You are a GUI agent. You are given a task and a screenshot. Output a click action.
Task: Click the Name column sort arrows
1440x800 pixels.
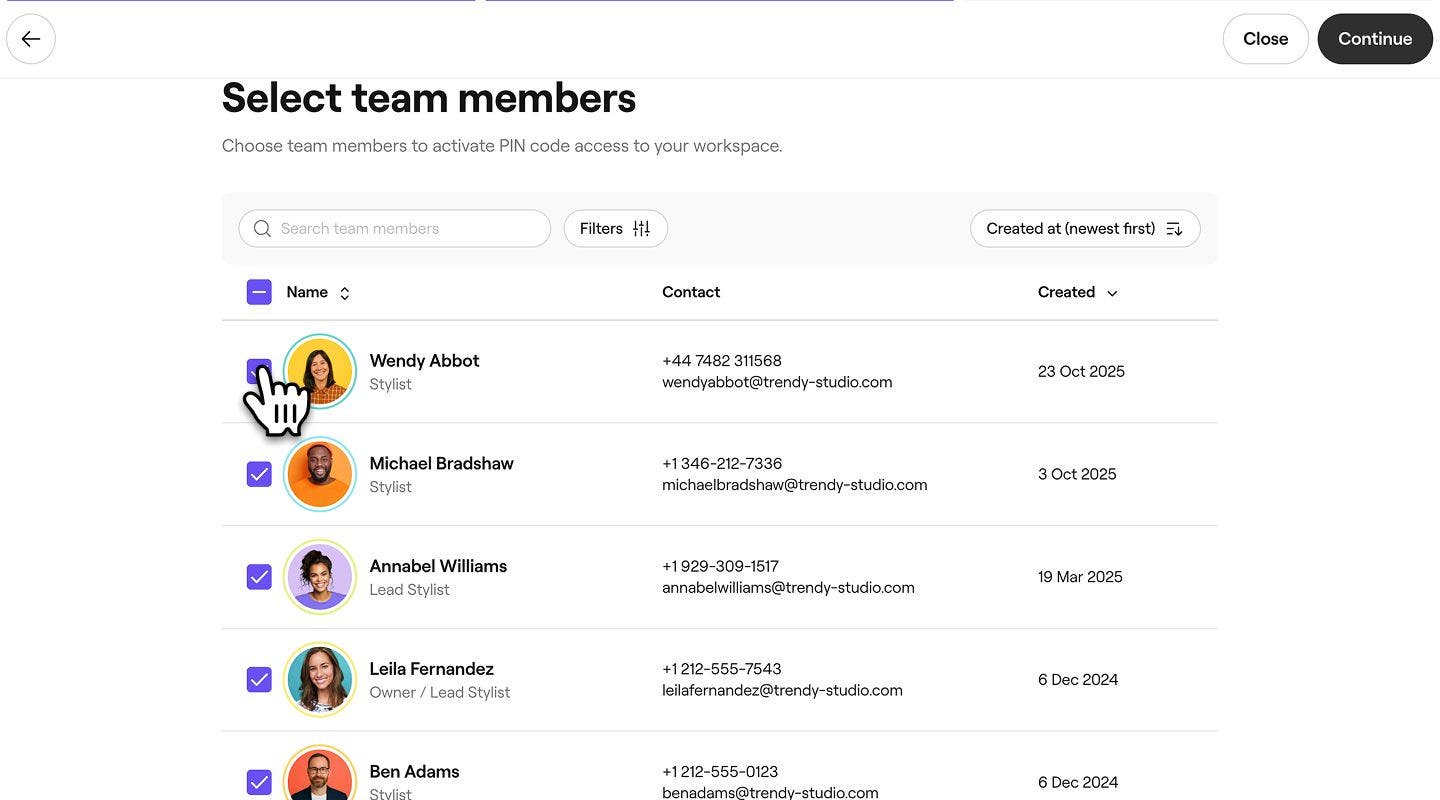tap(345, 293)
